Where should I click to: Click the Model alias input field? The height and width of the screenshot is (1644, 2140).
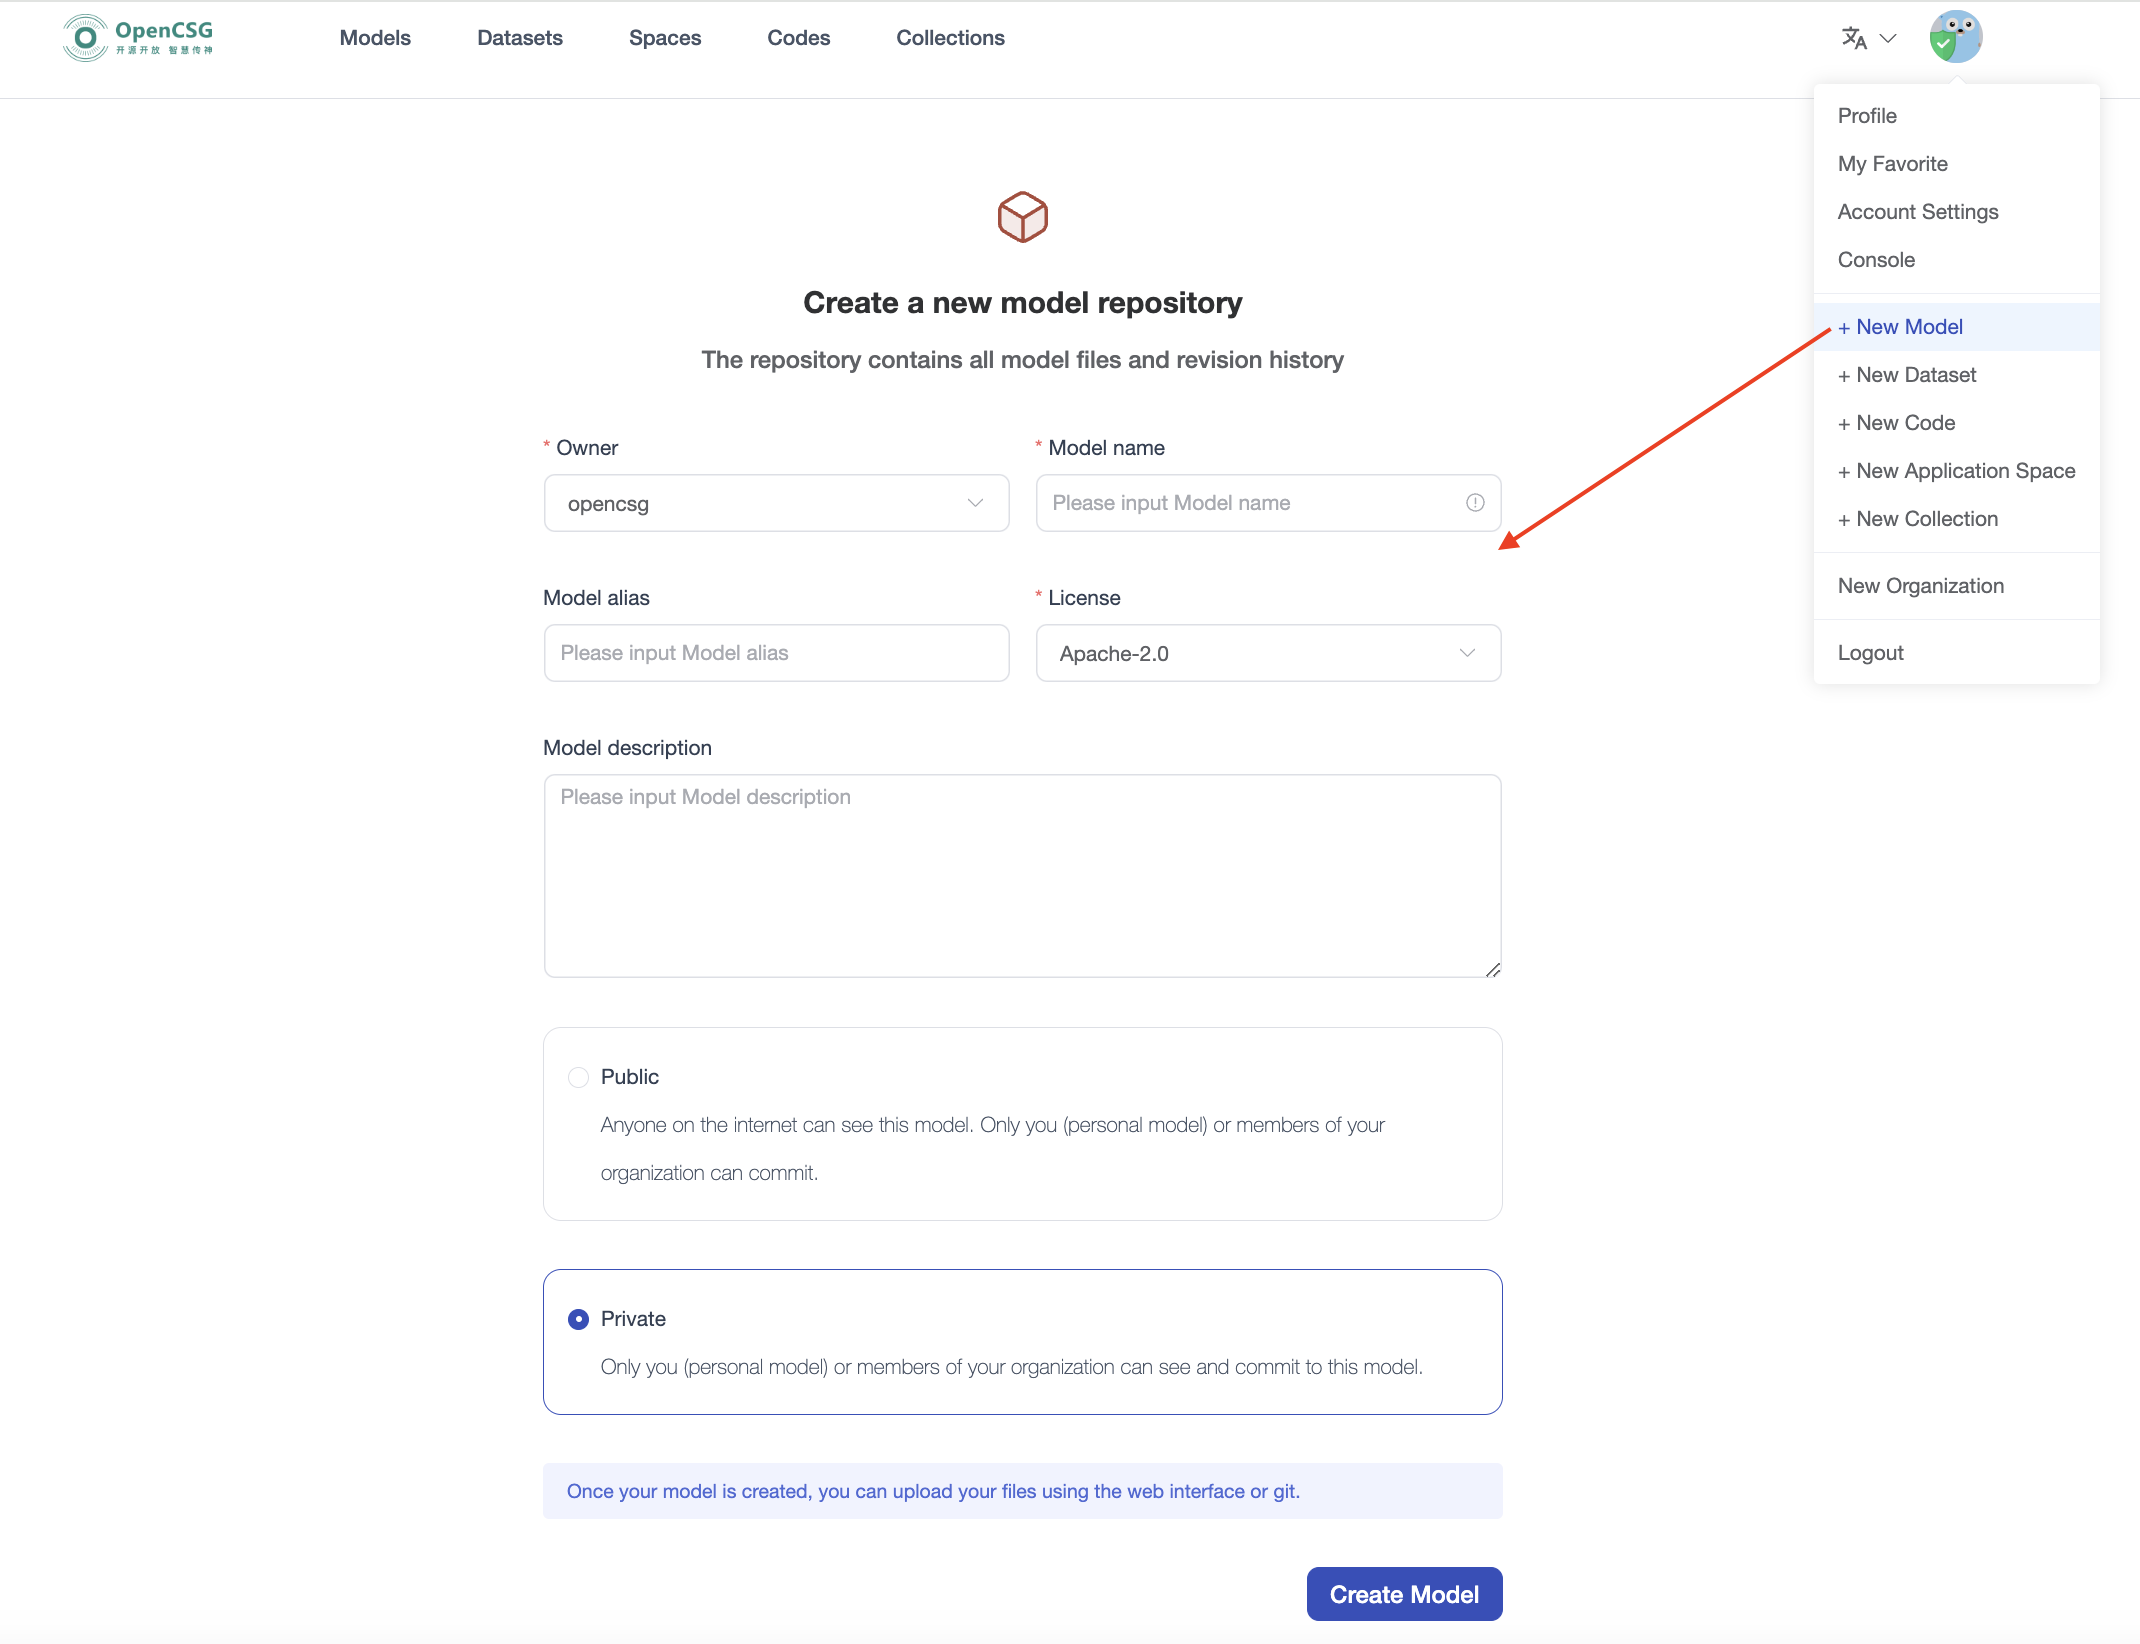pos(776,653)
